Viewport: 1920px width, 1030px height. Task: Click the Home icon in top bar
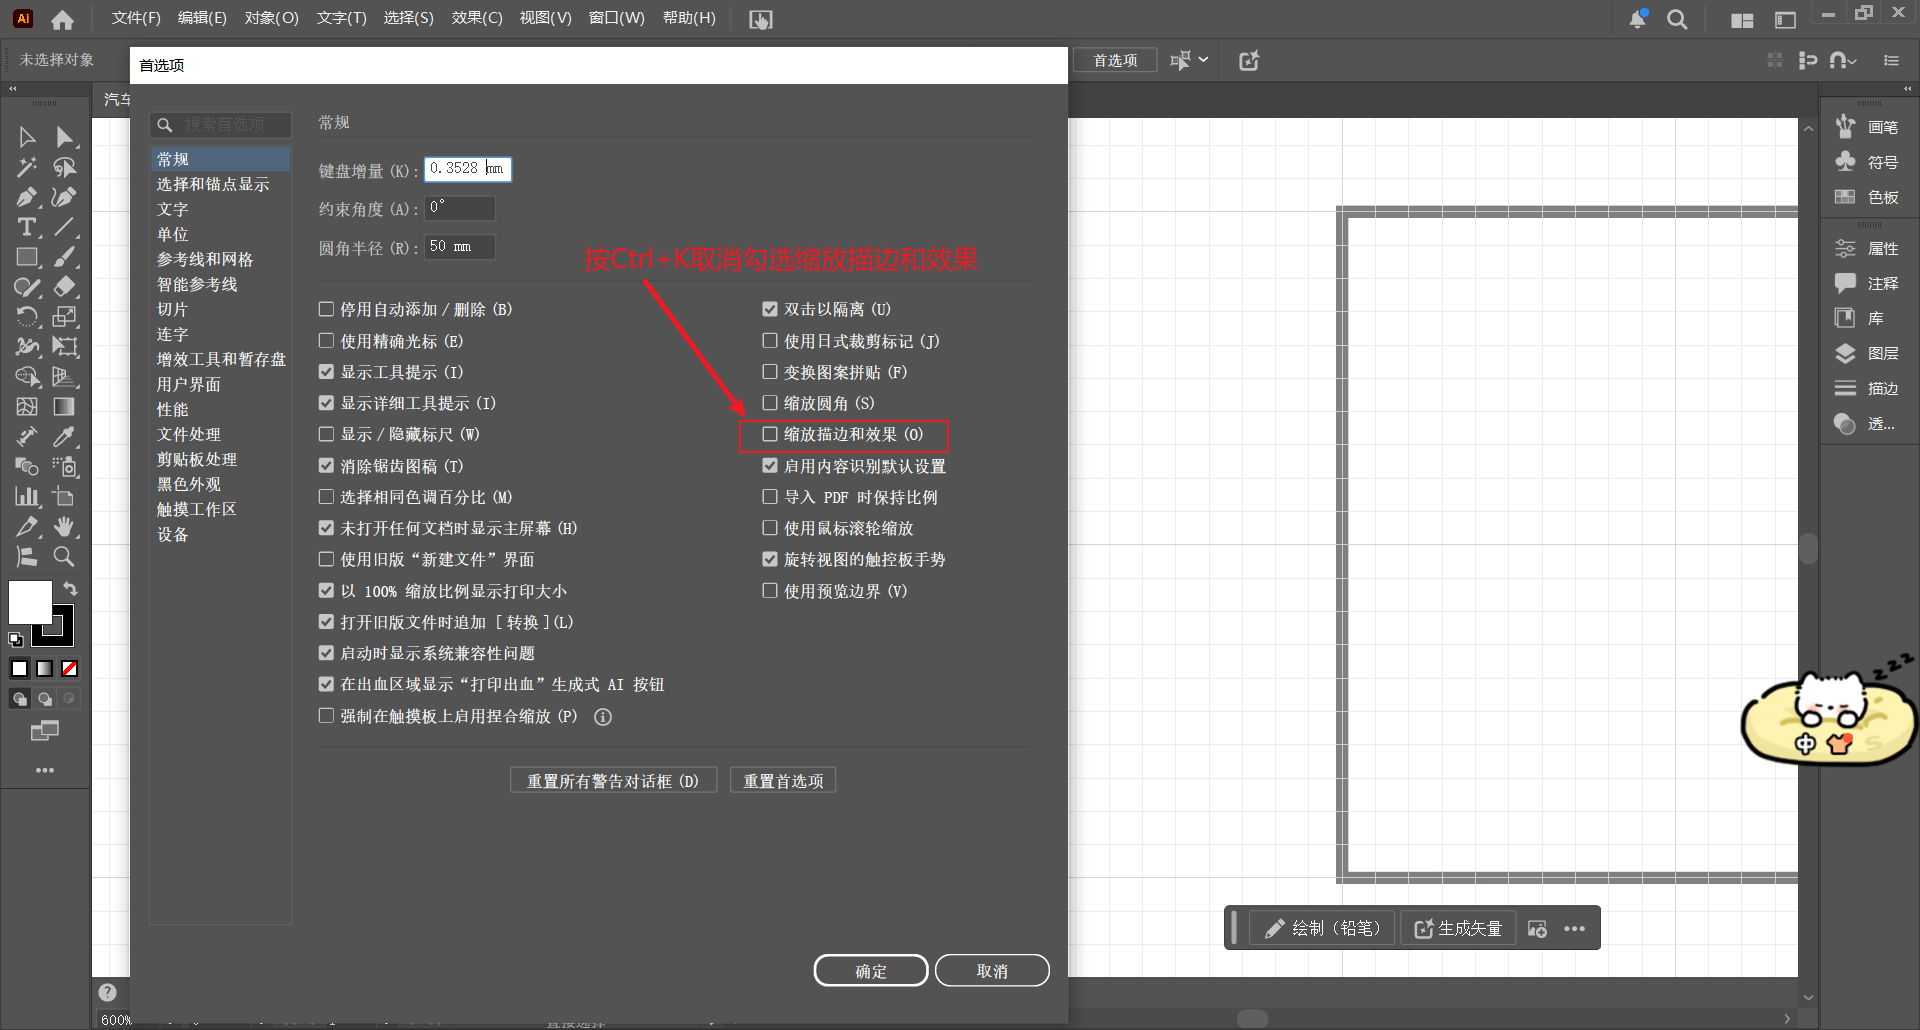tap(62, 19)
